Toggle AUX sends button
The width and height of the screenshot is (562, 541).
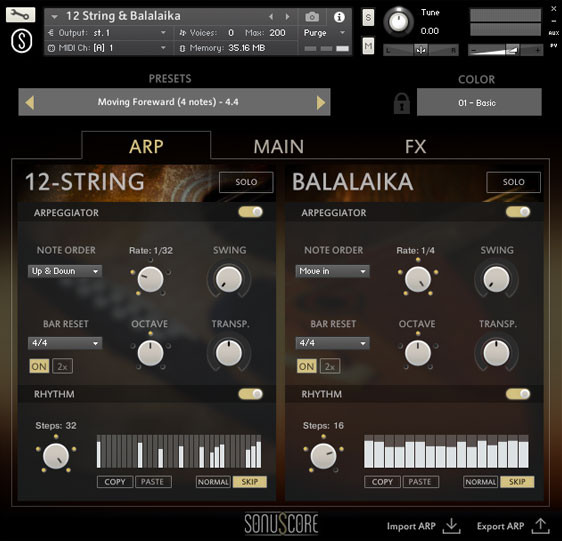[554, 33]
